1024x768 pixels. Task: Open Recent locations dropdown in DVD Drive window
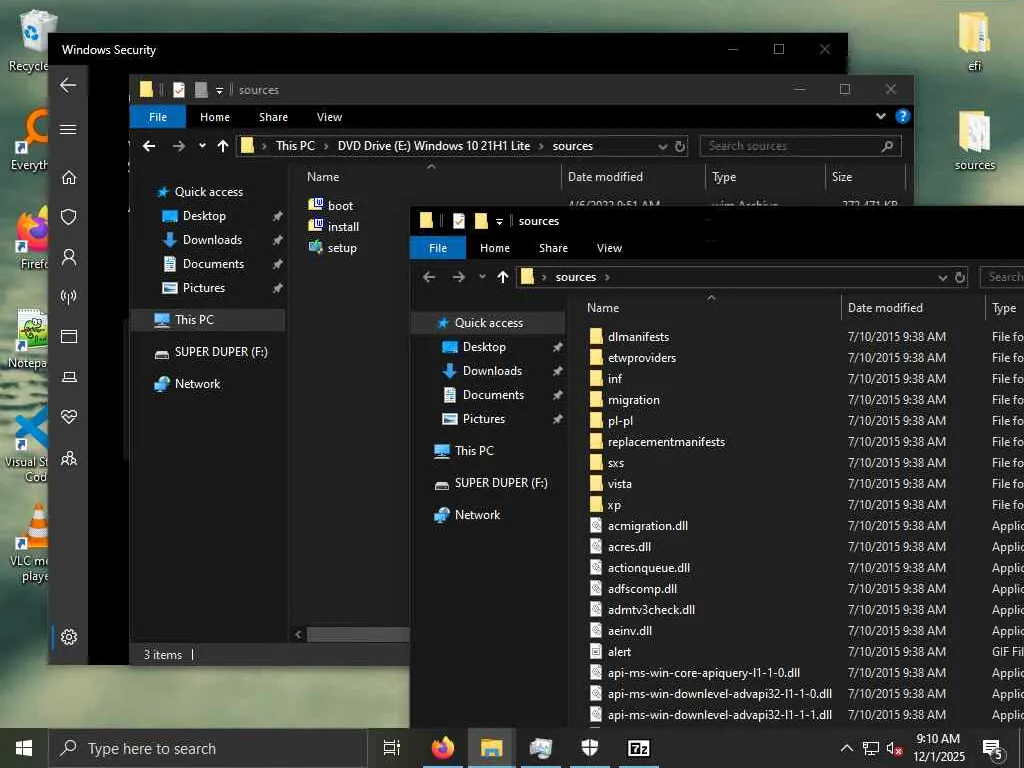pos(202,146)
